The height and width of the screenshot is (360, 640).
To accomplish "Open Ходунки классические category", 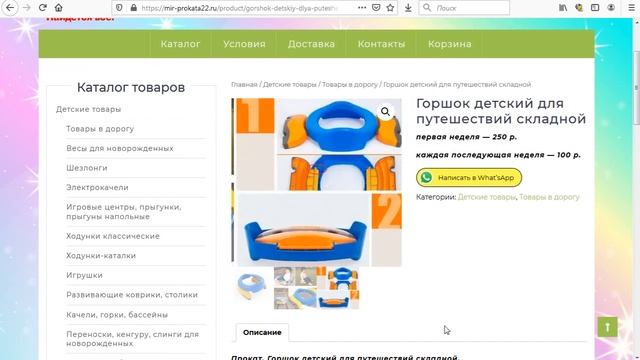I will pos(113,236).
